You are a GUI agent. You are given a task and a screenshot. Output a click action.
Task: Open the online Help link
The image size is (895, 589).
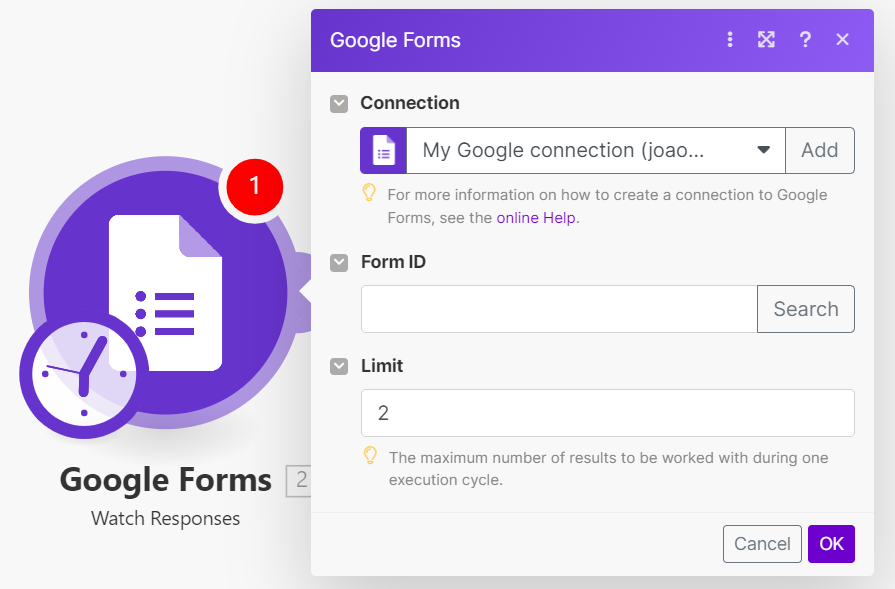coord(536,218)
